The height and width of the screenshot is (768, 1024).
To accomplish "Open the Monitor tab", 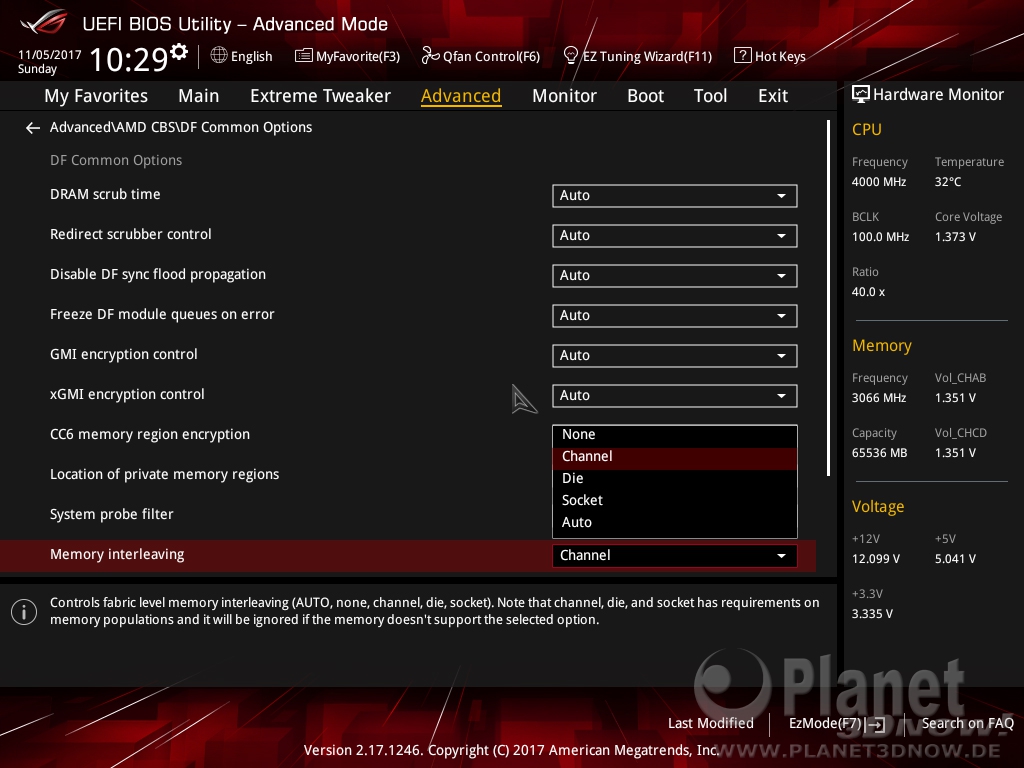I will point(564,96).
